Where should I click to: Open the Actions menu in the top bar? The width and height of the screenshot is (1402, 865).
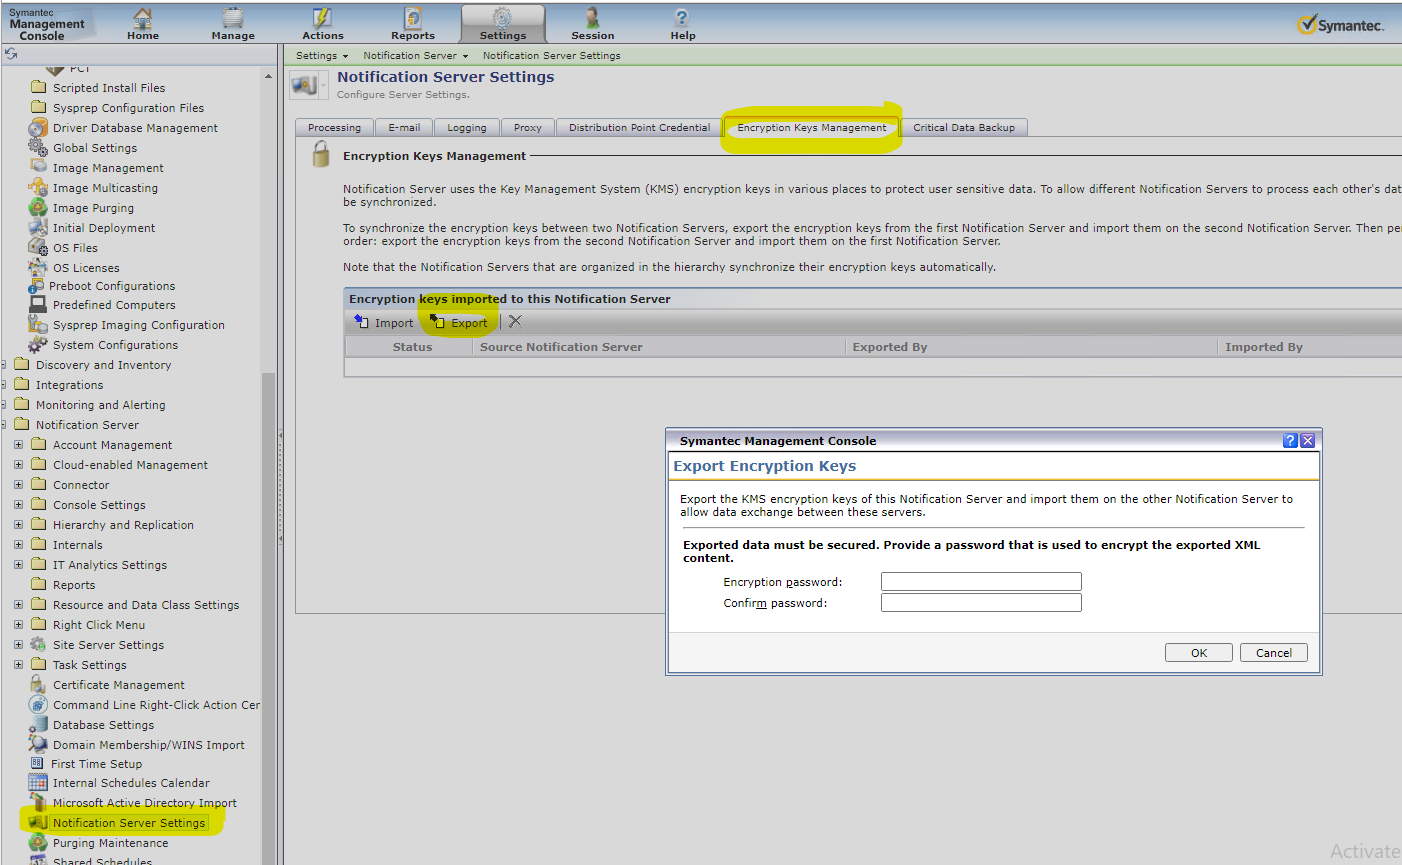tap(323, 23)
